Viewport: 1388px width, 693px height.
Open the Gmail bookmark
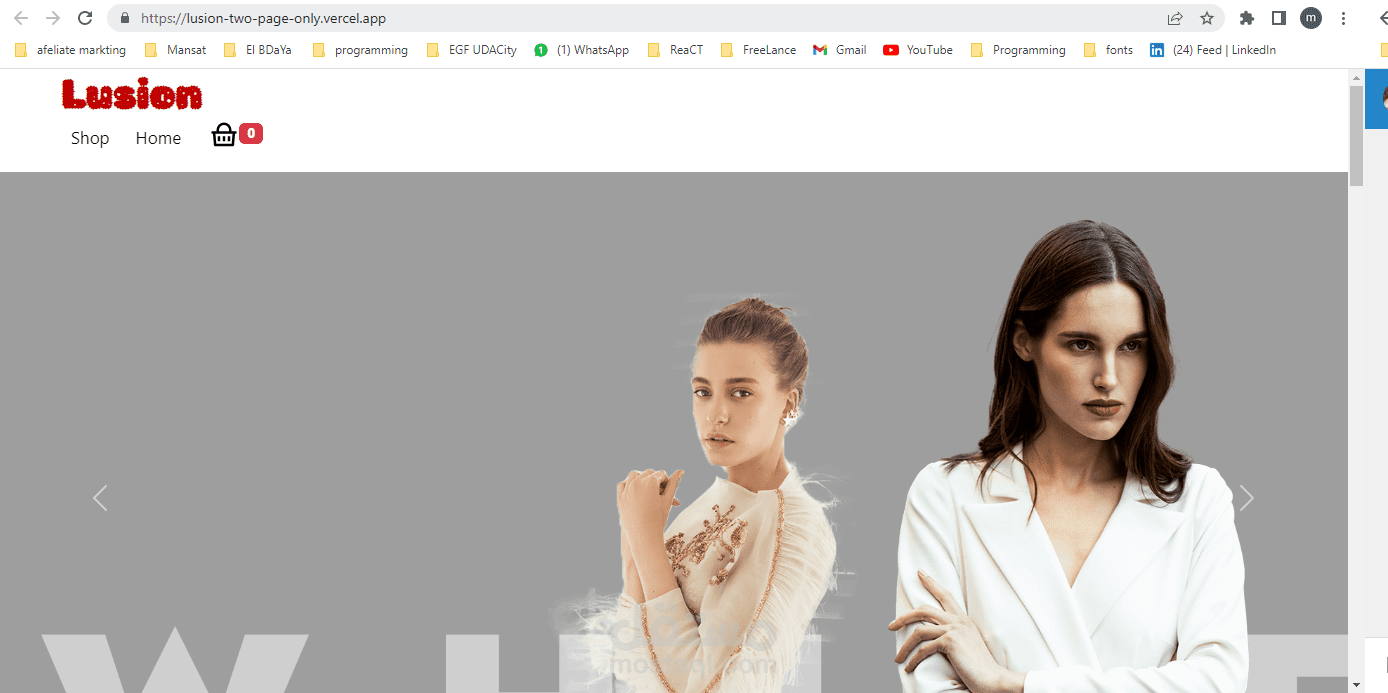(x=840, y=50)
